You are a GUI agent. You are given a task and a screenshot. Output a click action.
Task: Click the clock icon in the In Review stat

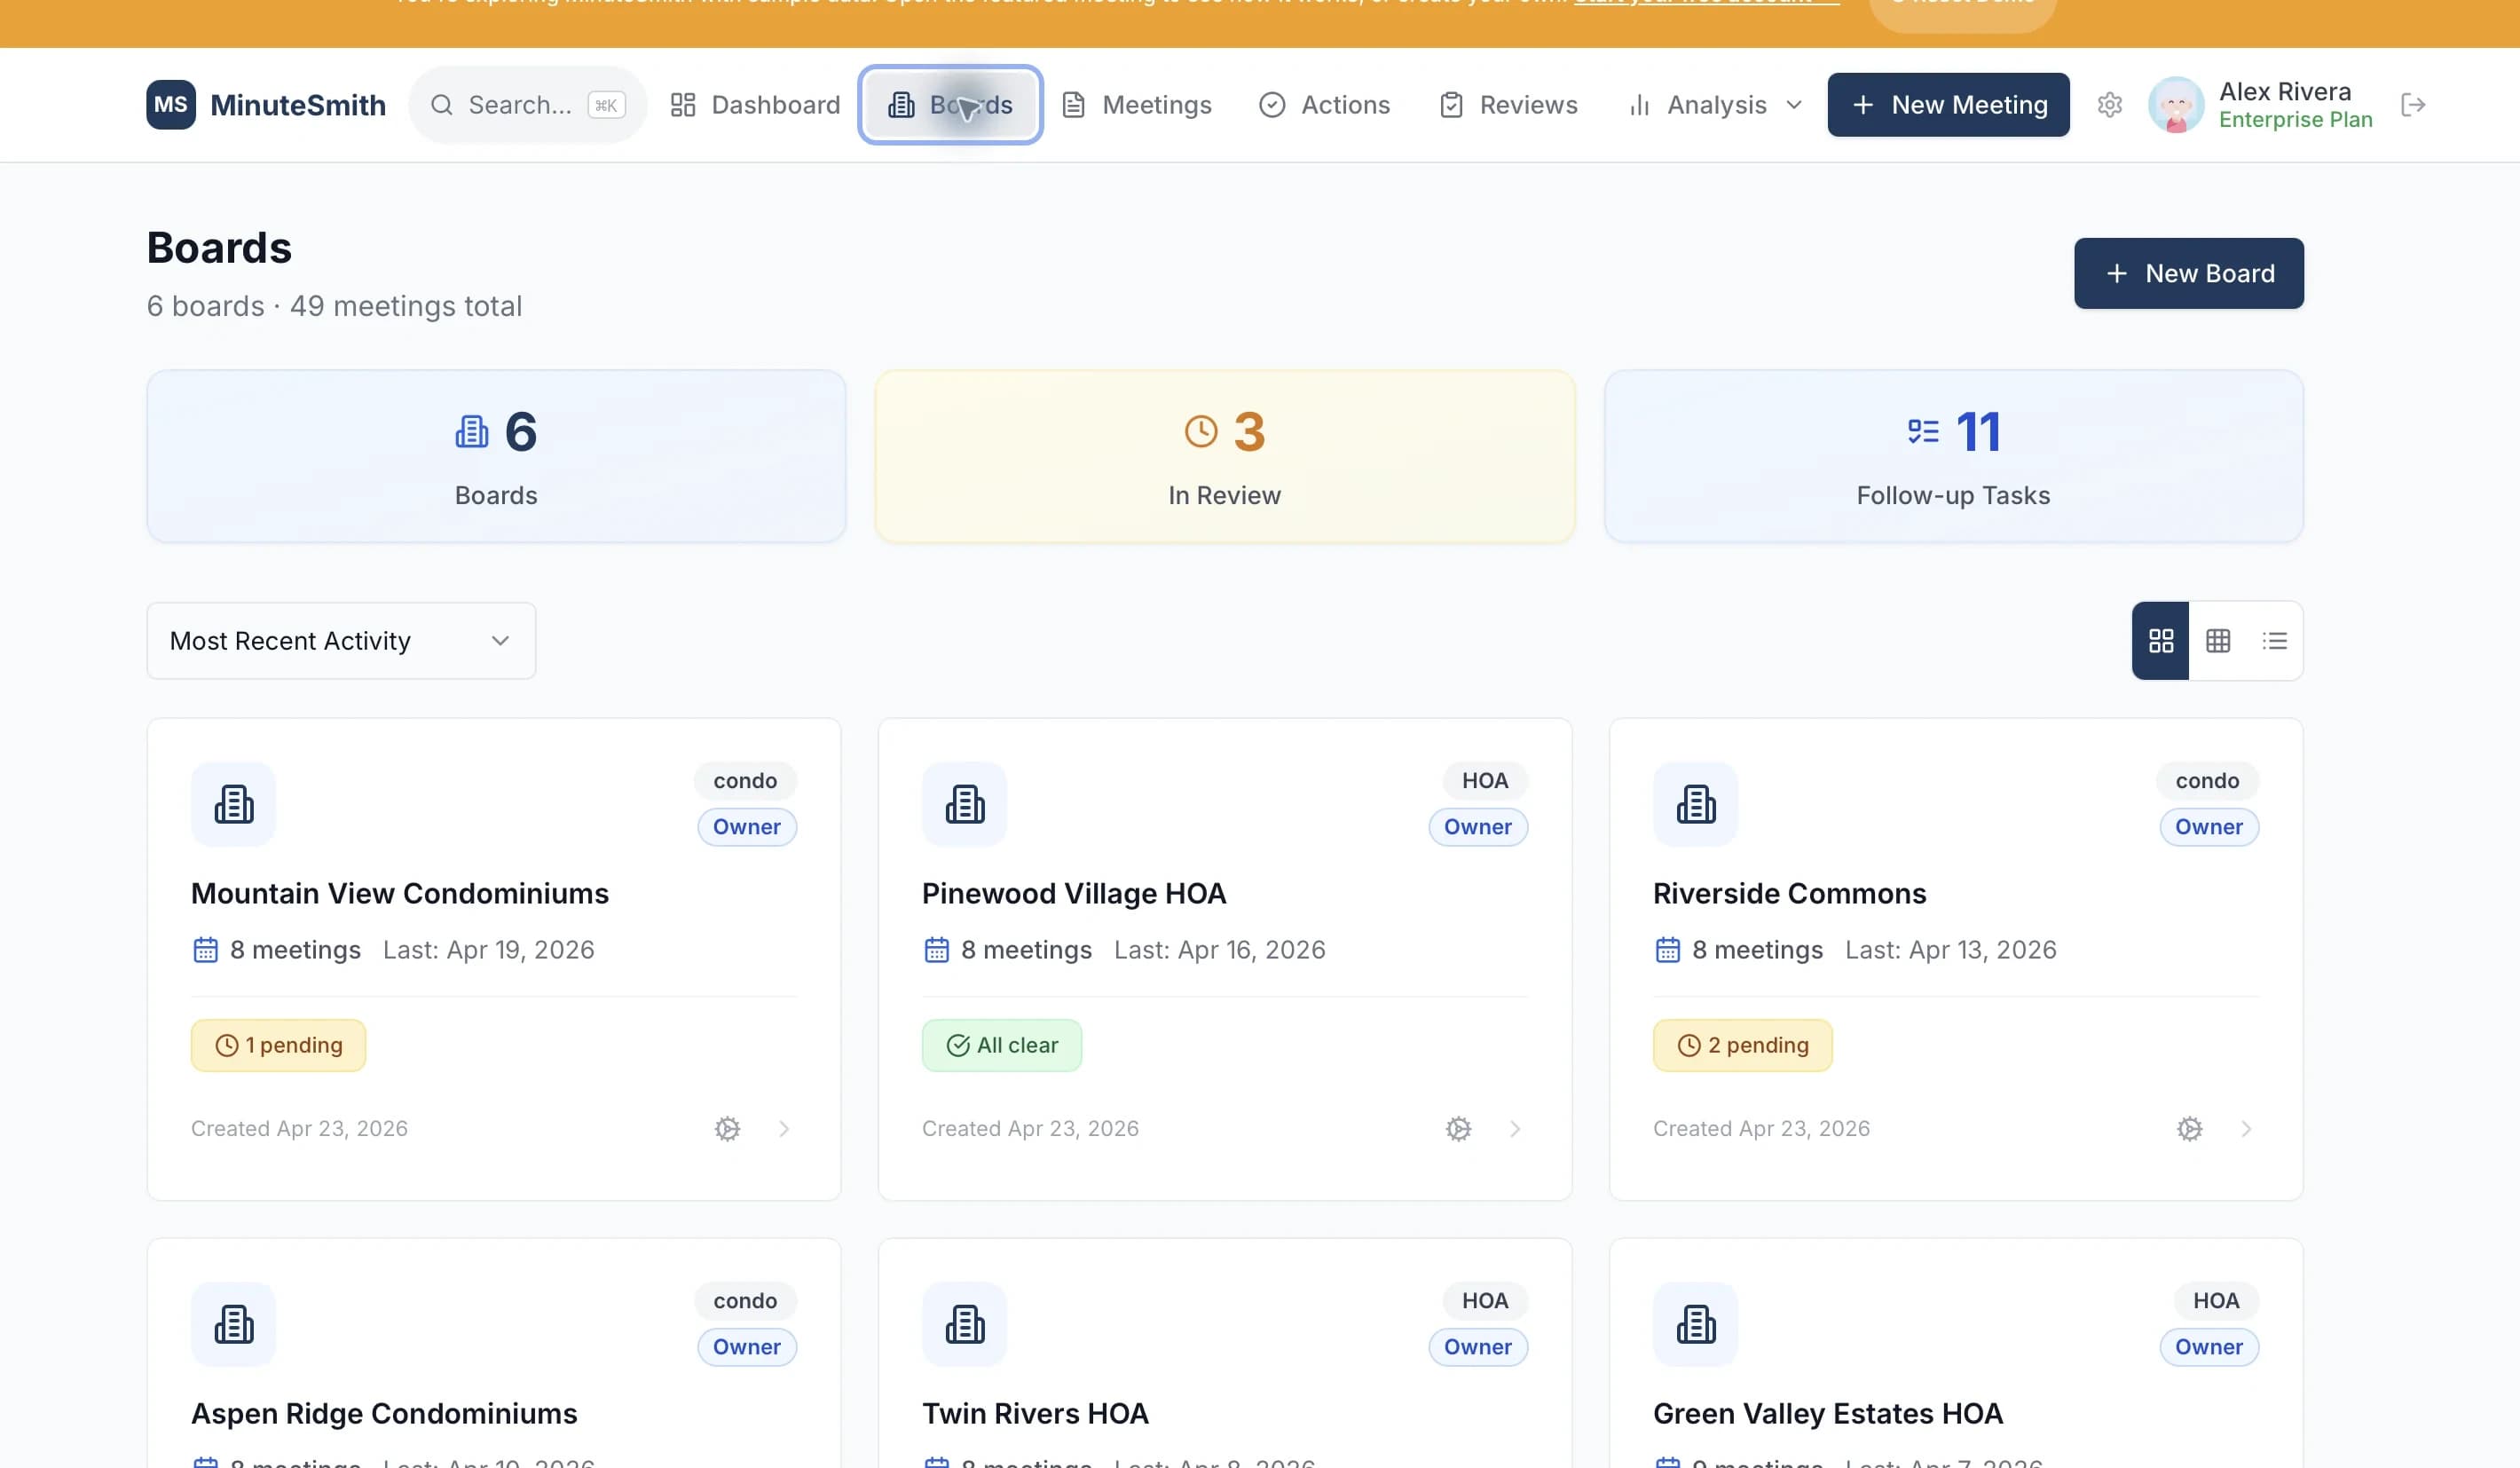(1201, 432)
